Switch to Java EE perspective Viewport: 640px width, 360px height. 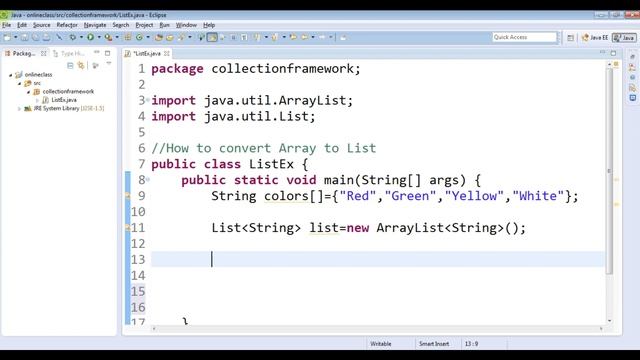click(x=595, y=37)
